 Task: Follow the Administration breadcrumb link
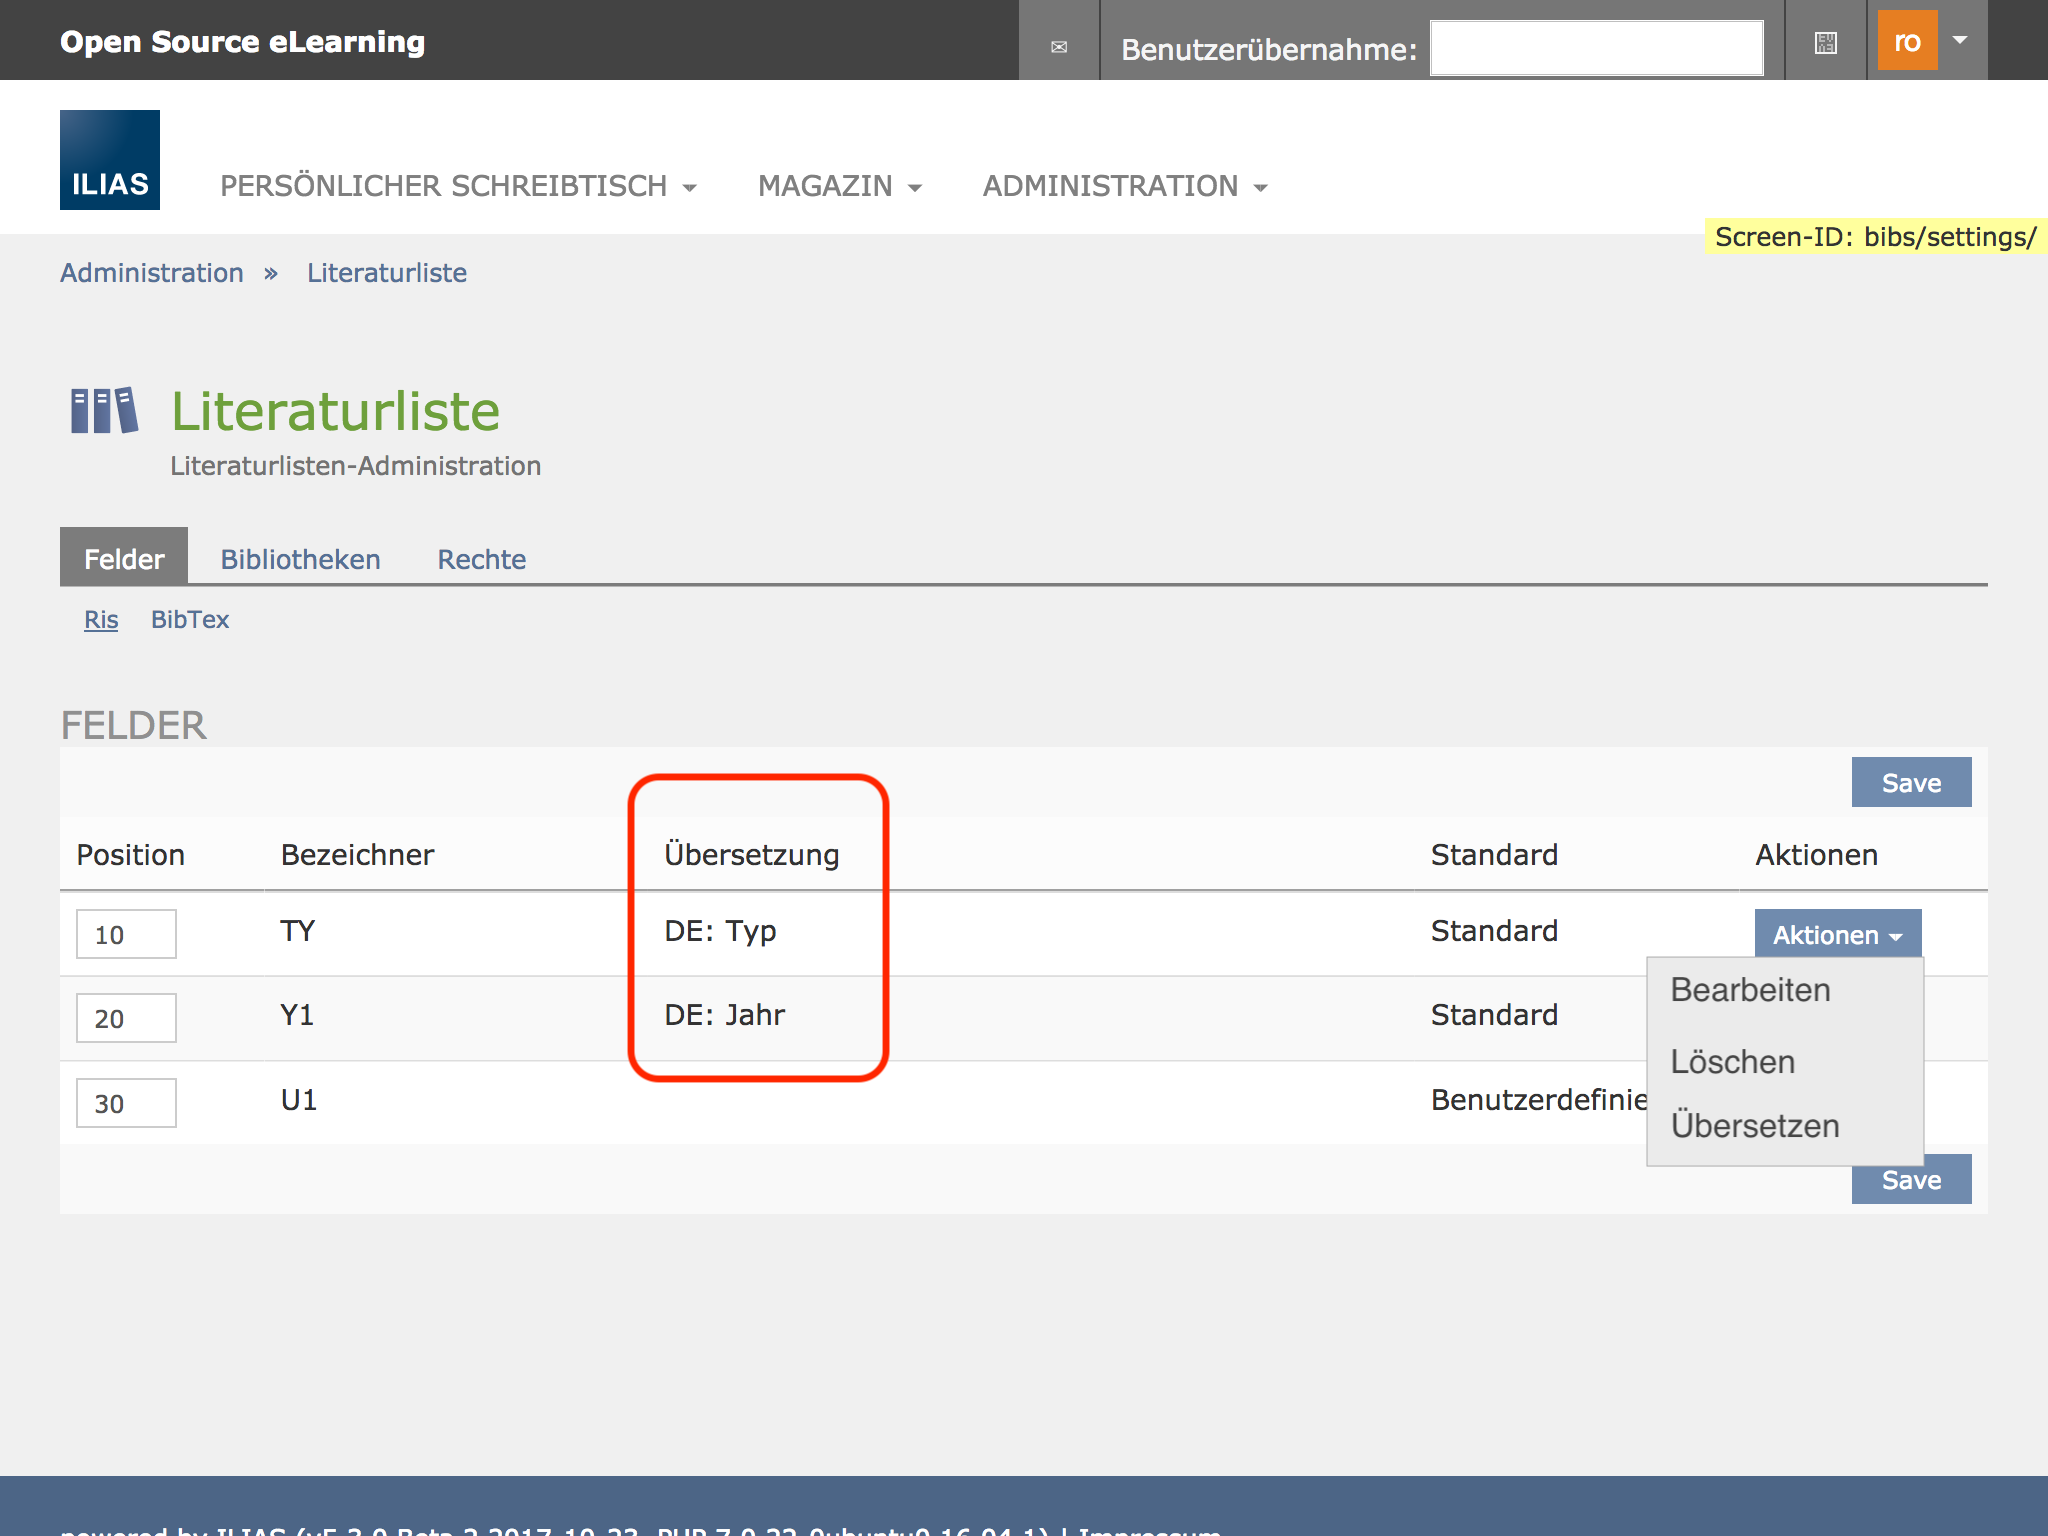pyautogui.click(x=152, y=273)
